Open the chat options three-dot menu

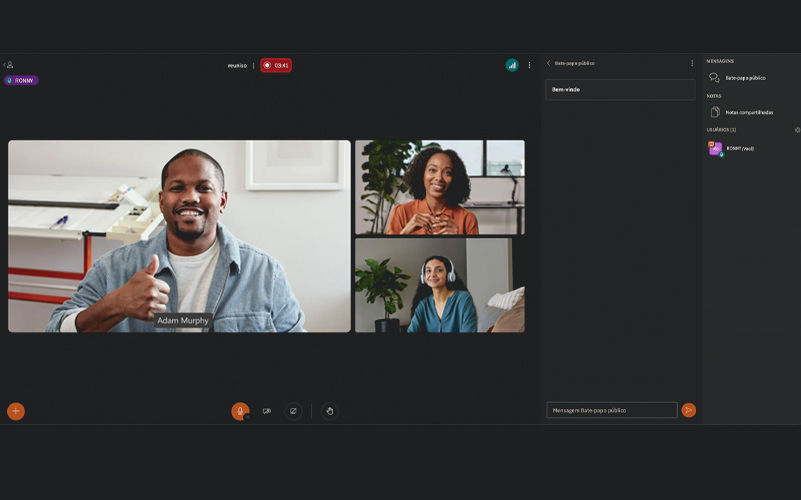(x=691, y=63)
